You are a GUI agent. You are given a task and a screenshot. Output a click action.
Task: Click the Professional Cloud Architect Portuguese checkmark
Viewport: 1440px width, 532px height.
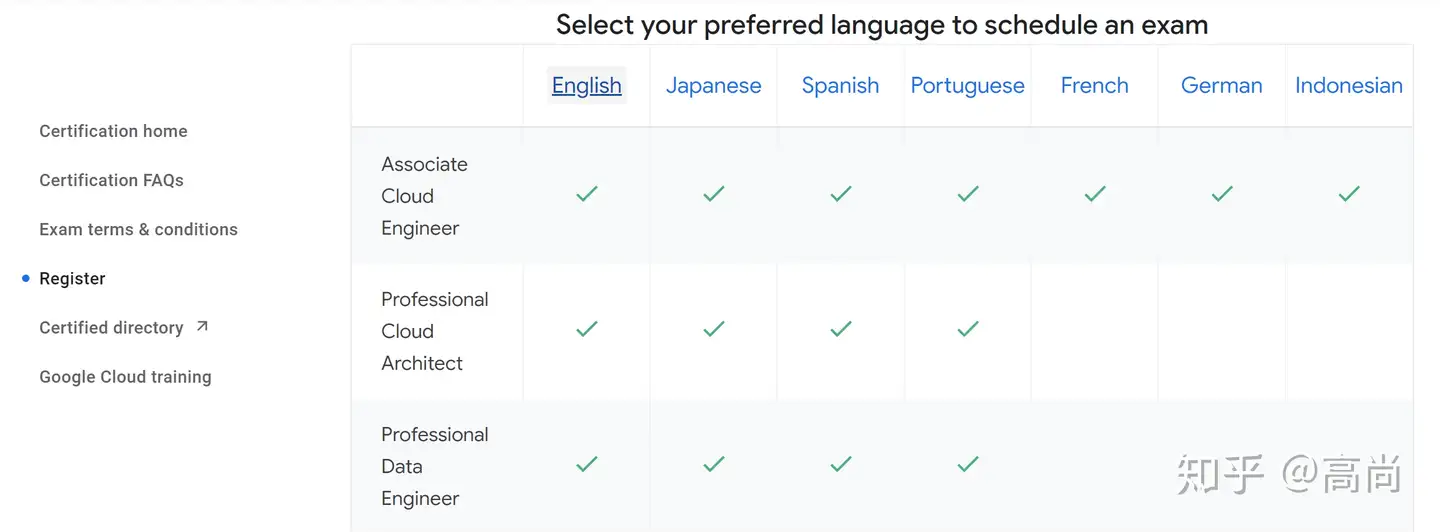pos(968,329)
